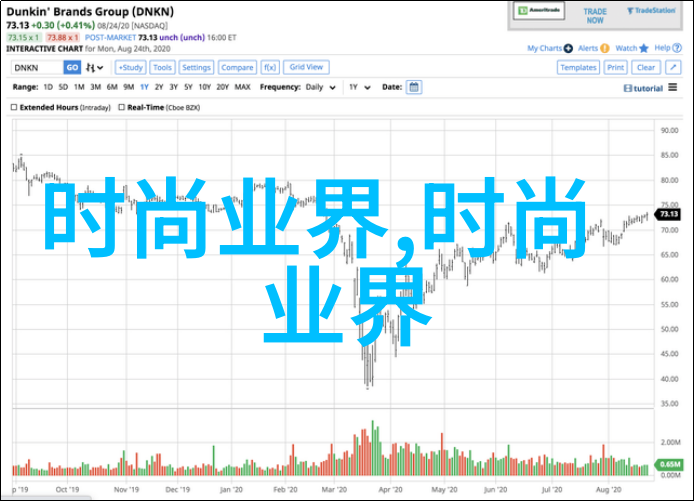
Task: Select the 20Y range
Action: point(223,87)
